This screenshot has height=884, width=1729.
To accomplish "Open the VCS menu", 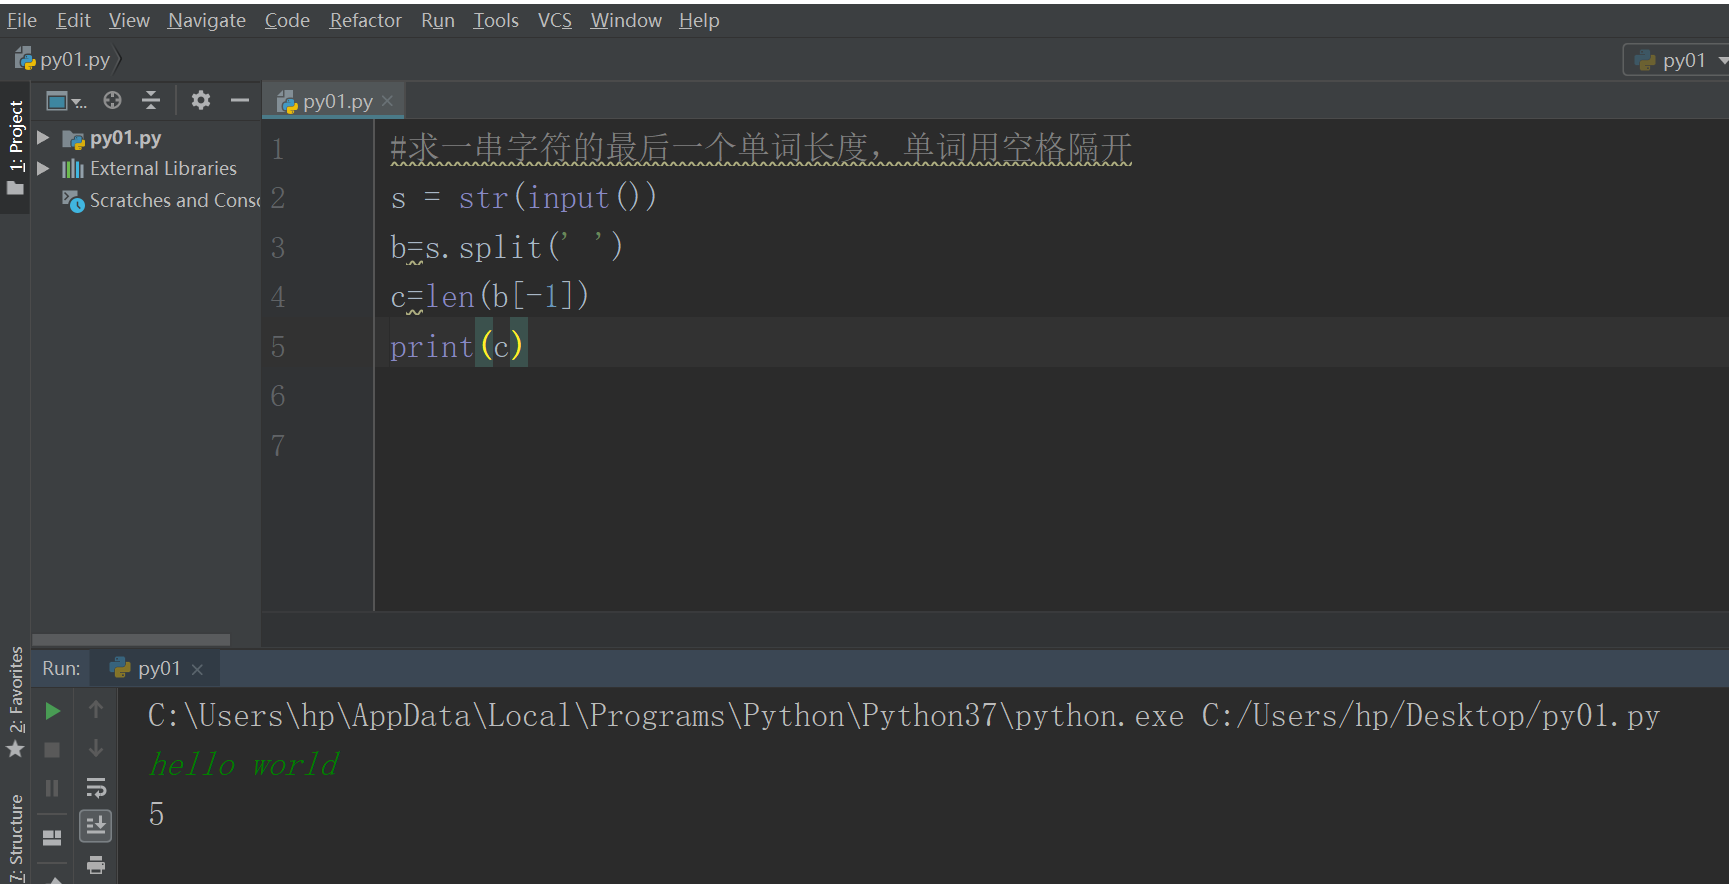I will coord(555,20).
